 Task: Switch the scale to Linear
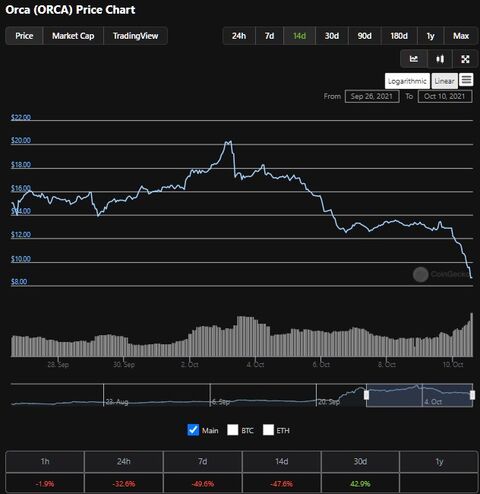444,81
